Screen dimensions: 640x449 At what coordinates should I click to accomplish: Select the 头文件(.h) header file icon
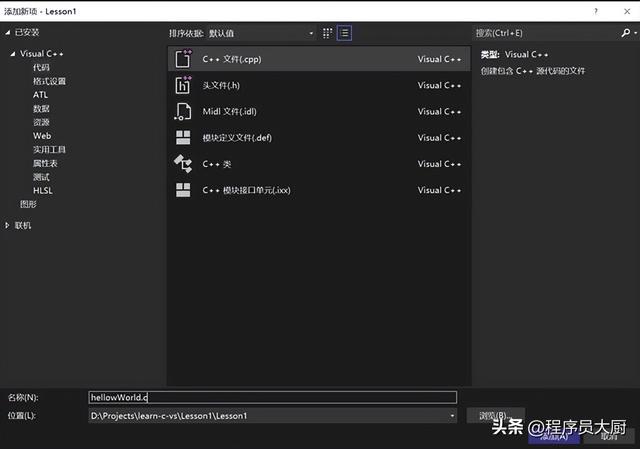pyautogui.click(x=183, y=85)
